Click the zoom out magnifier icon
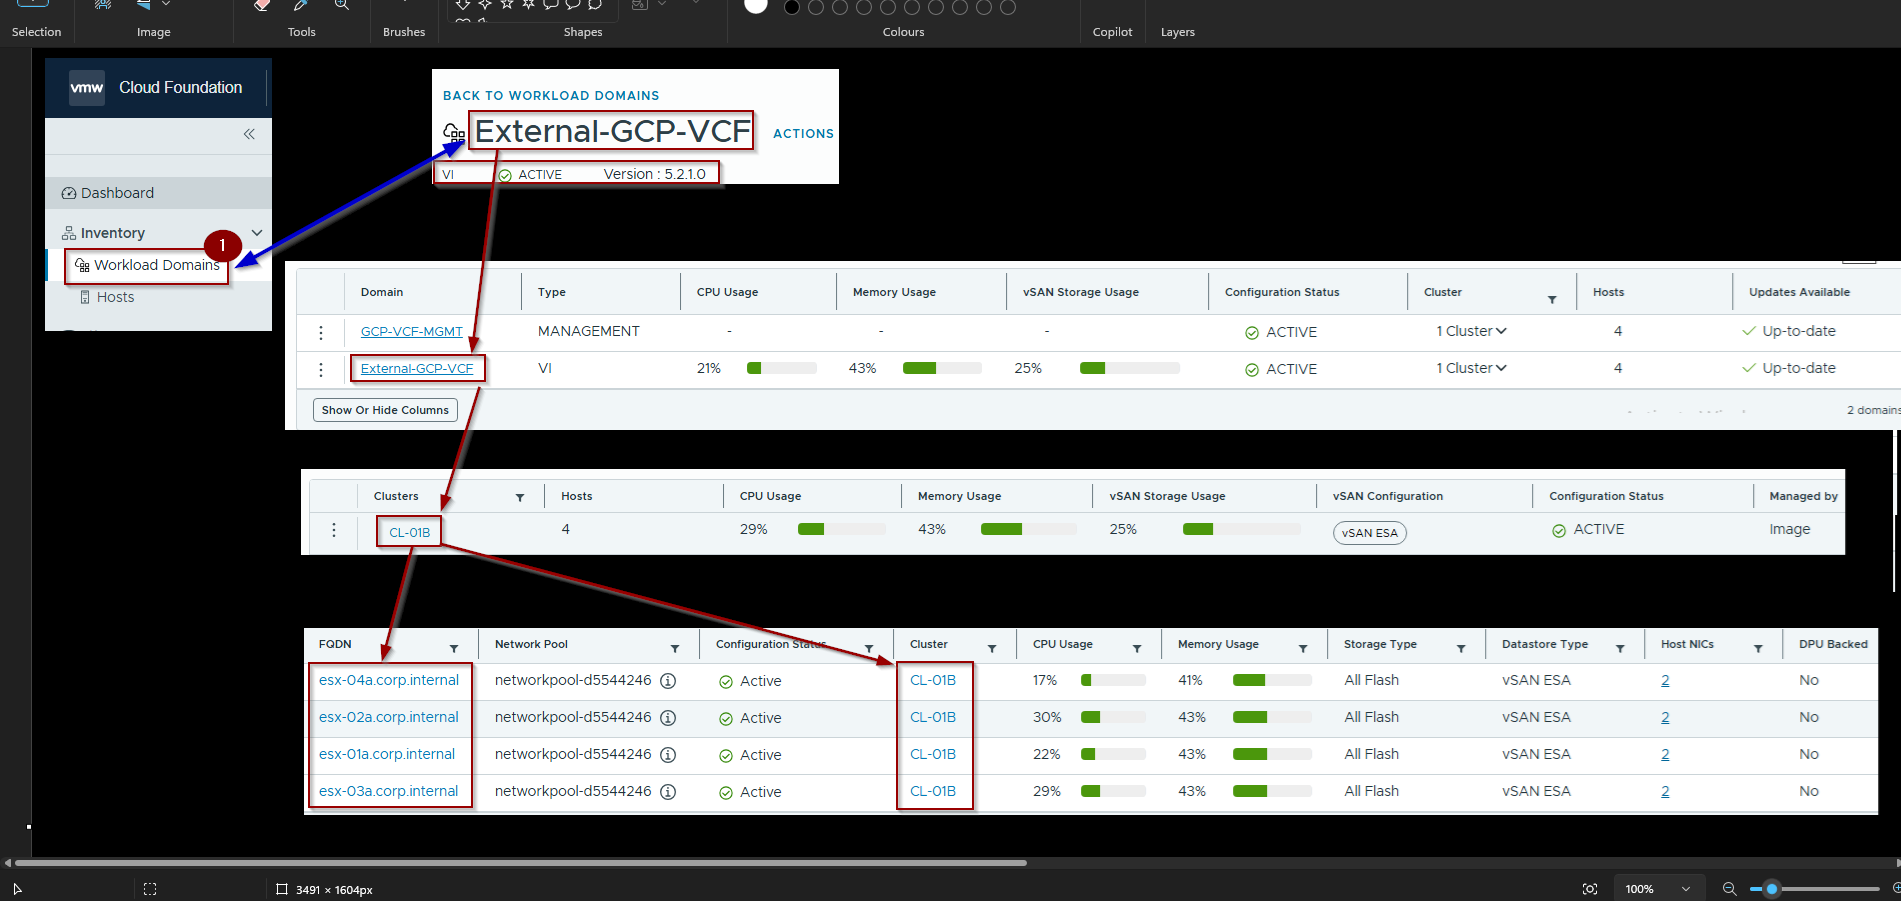This screenshot has height=901, width=1901. click(x=1729, y=889)
